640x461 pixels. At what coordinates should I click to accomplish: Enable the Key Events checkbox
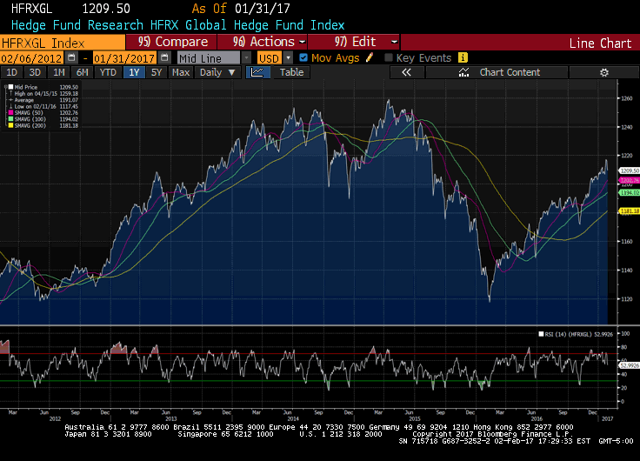click(388, 58)
